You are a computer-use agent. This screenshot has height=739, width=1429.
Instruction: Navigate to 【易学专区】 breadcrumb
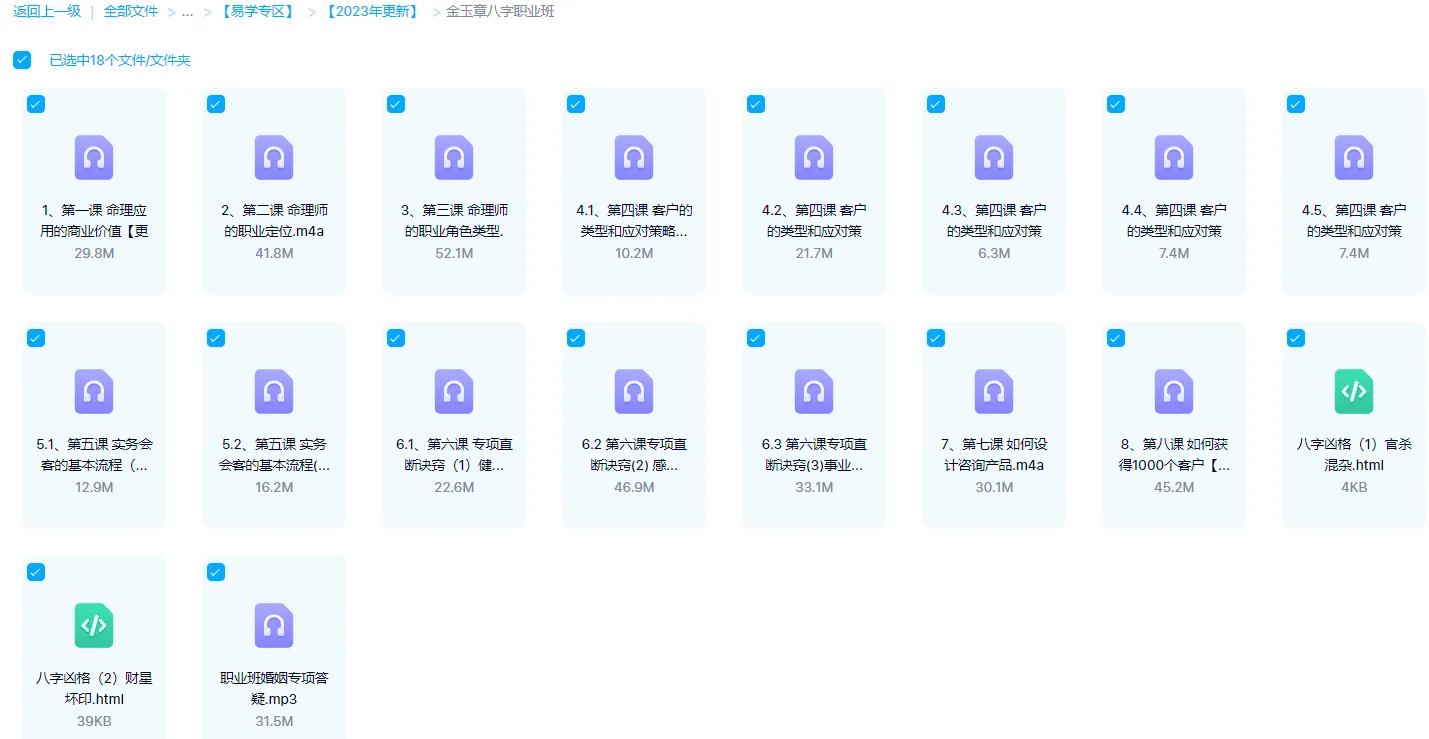(x=259, y=12)
